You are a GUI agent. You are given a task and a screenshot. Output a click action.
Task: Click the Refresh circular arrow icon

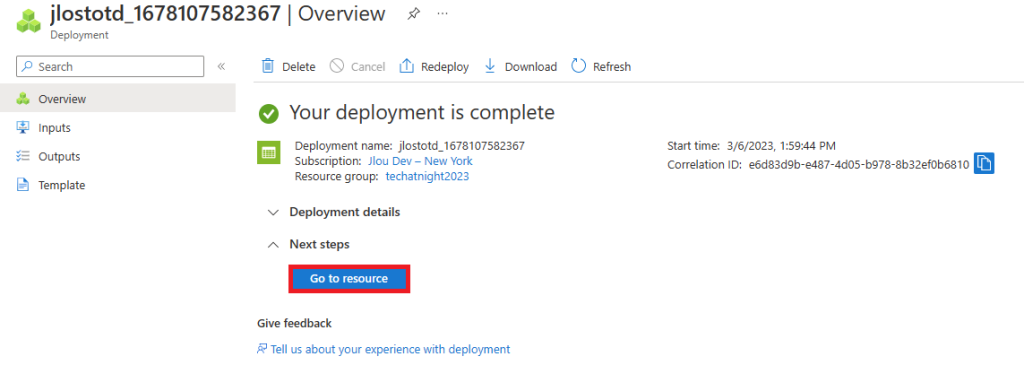pyautogui.click(x=579, y=66)
